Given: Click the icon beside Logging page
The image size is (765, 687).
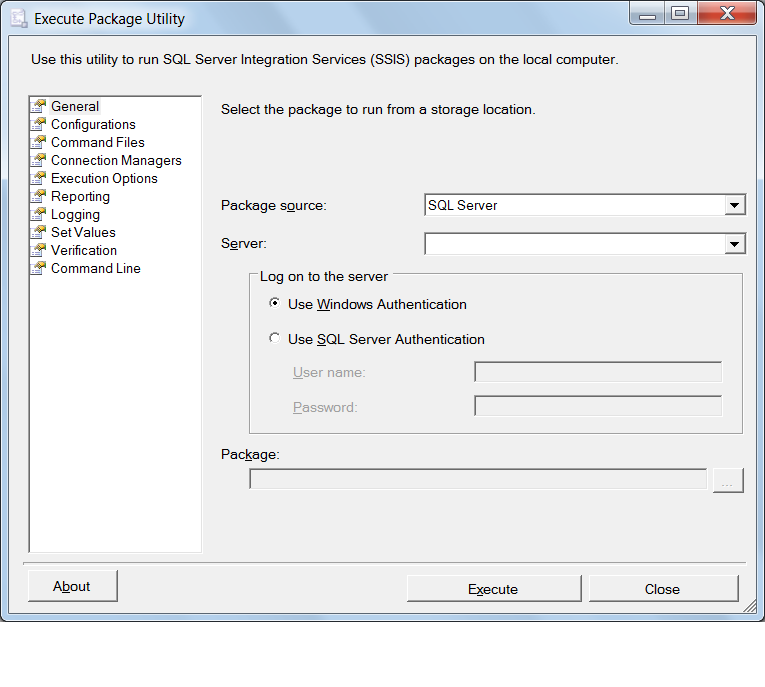Looking at the screenshot, I should pos(39,214).
